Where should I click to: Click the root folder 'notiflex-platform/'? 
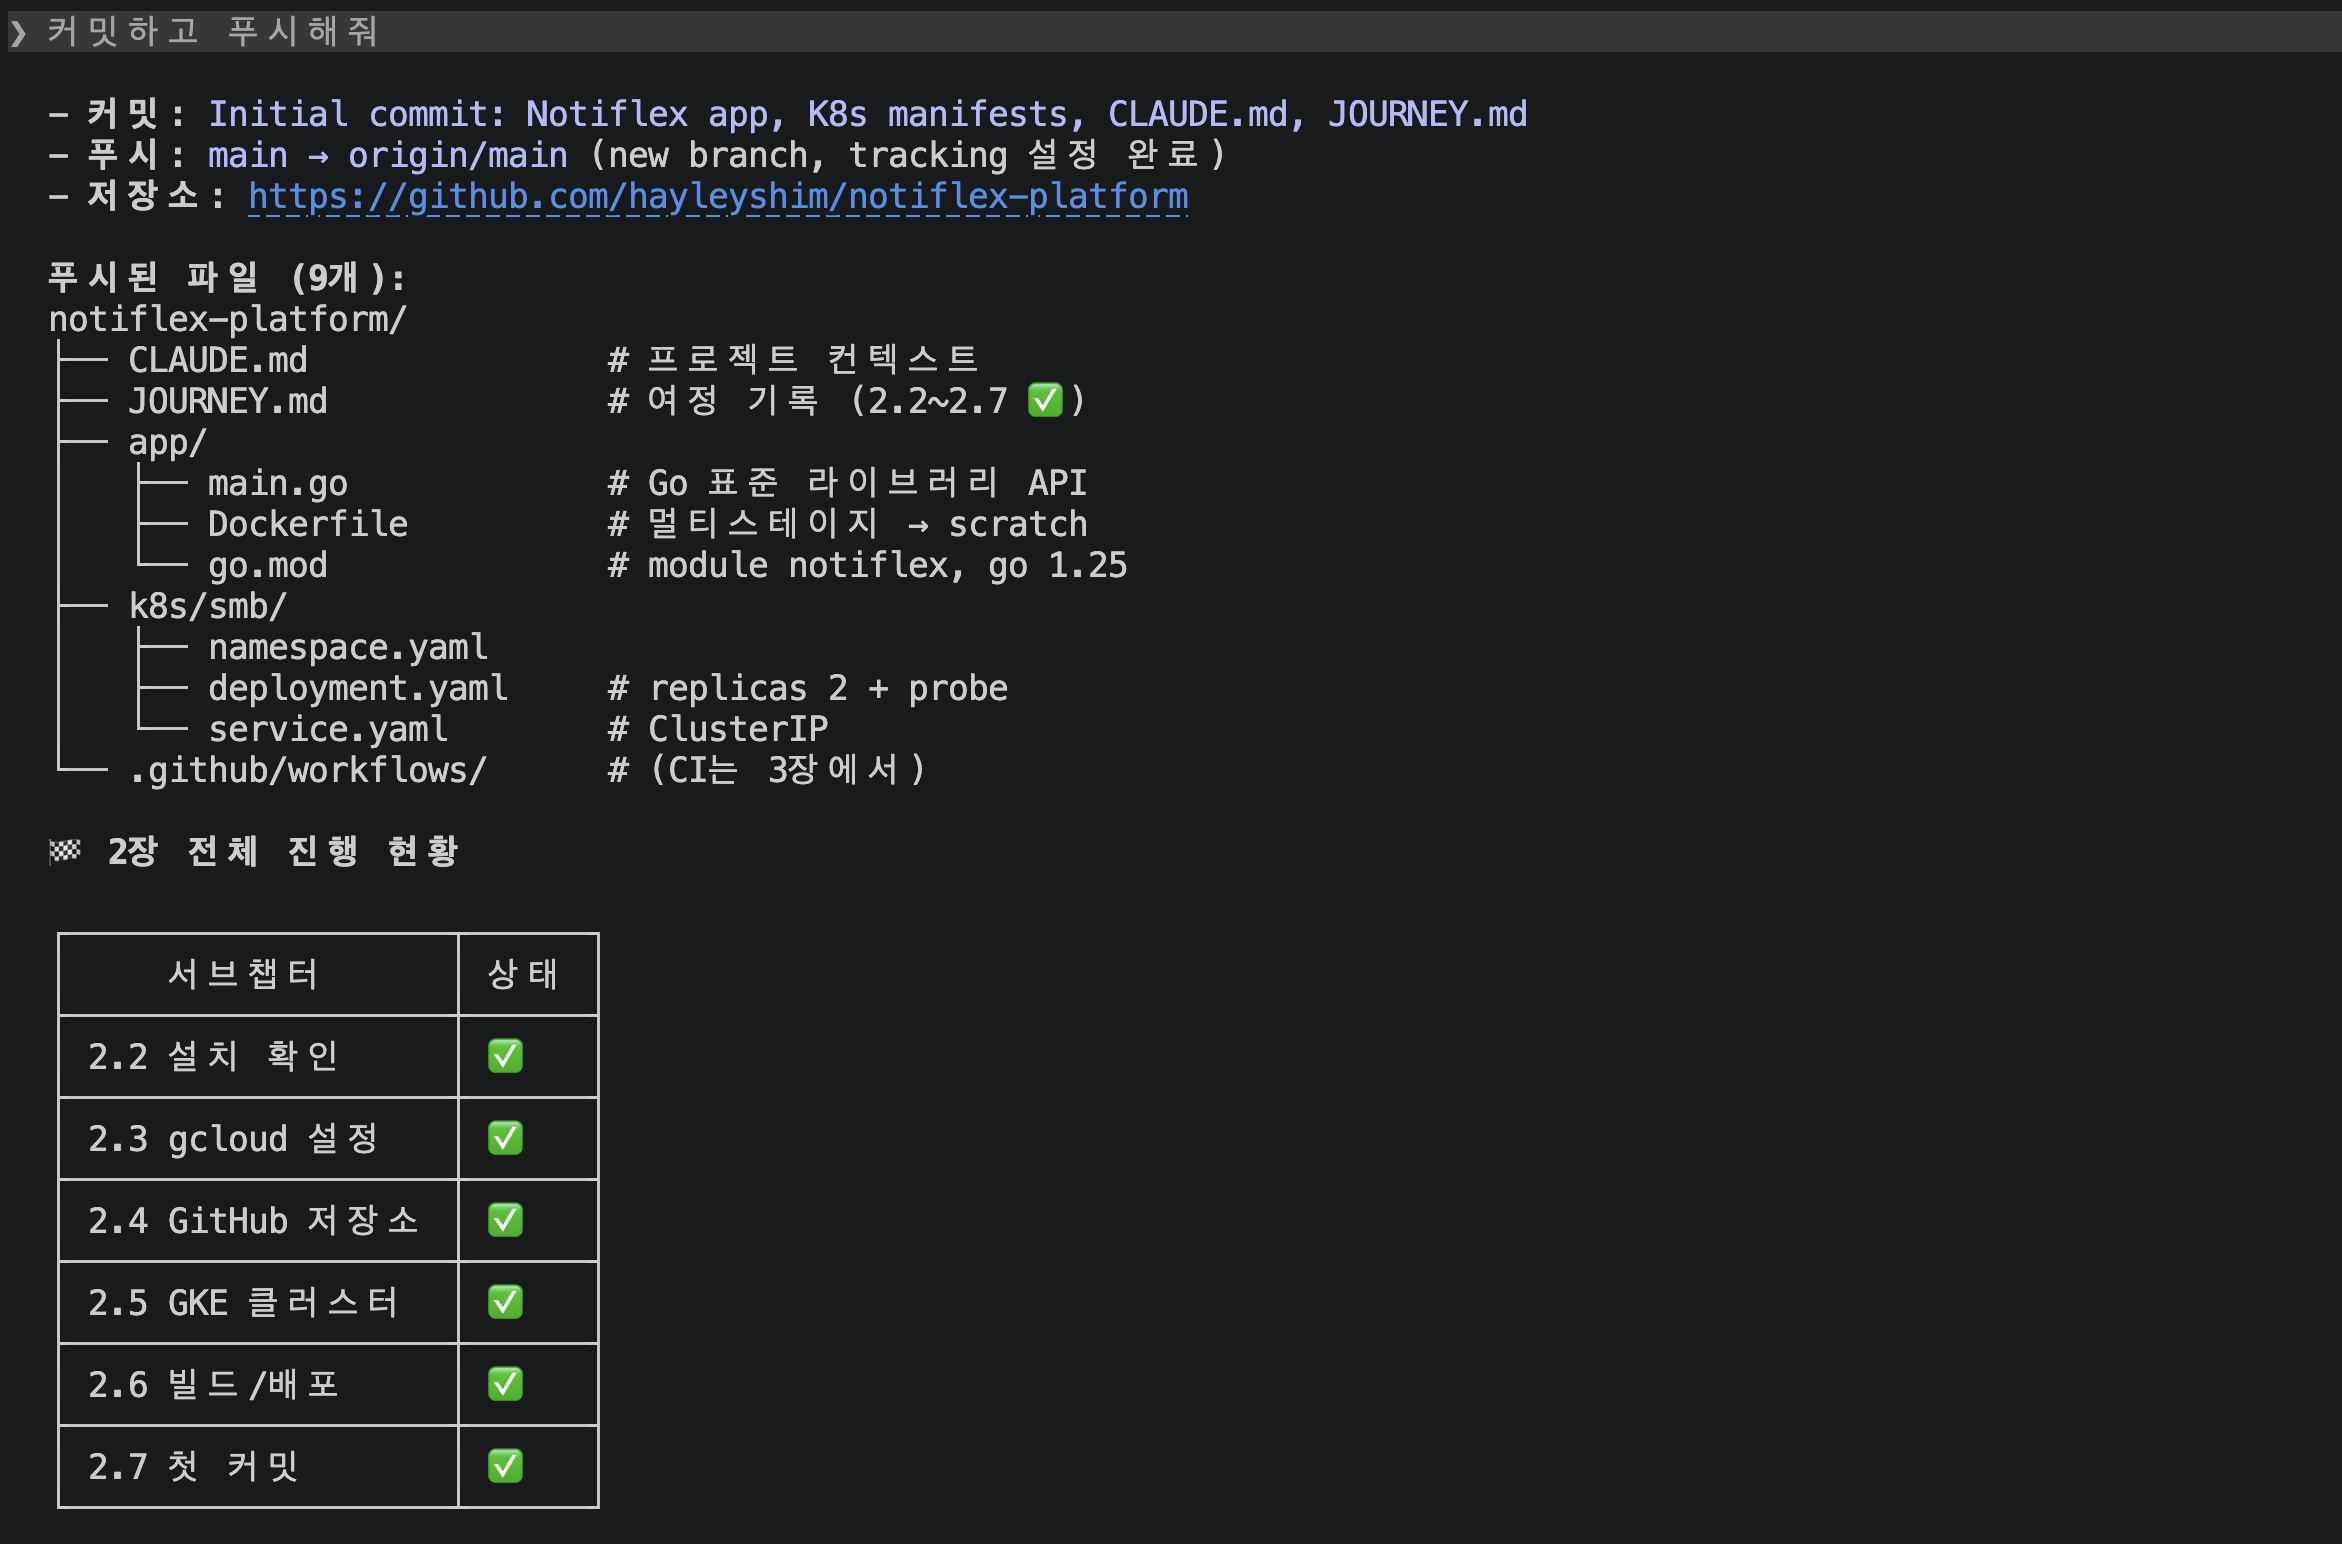[x=228, y=319]
